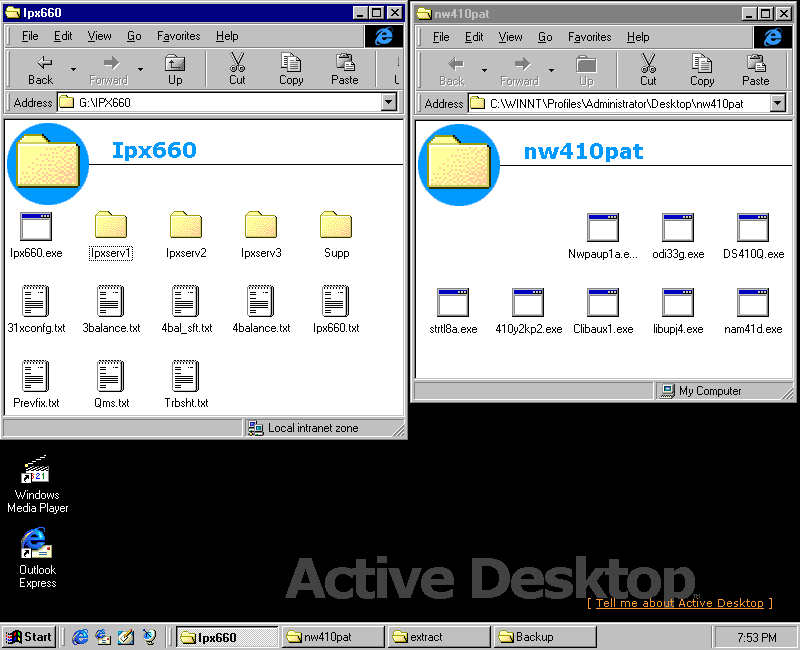Select the libupj4.exe file

coord(678,312)
